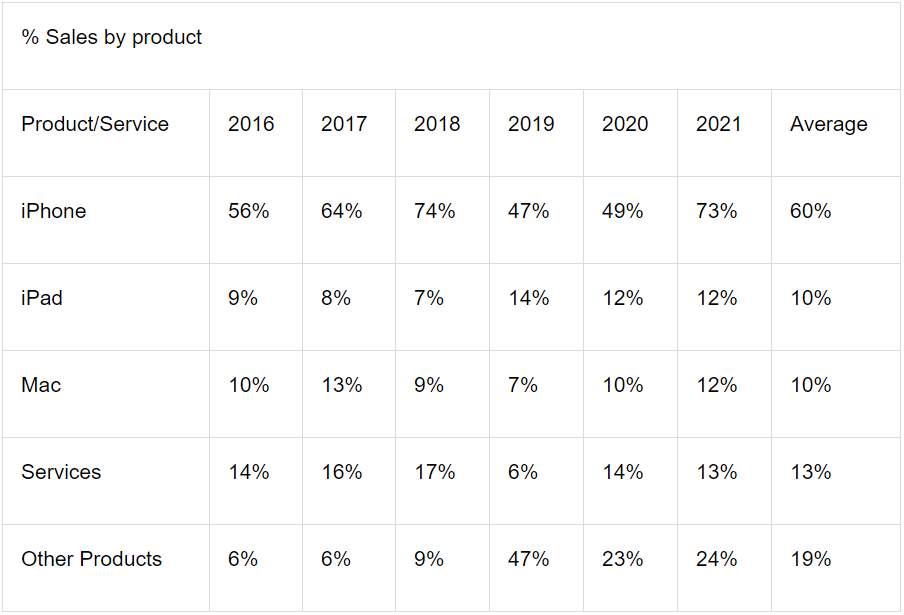Click Other Products' average cell of 19%

[811, 560]
